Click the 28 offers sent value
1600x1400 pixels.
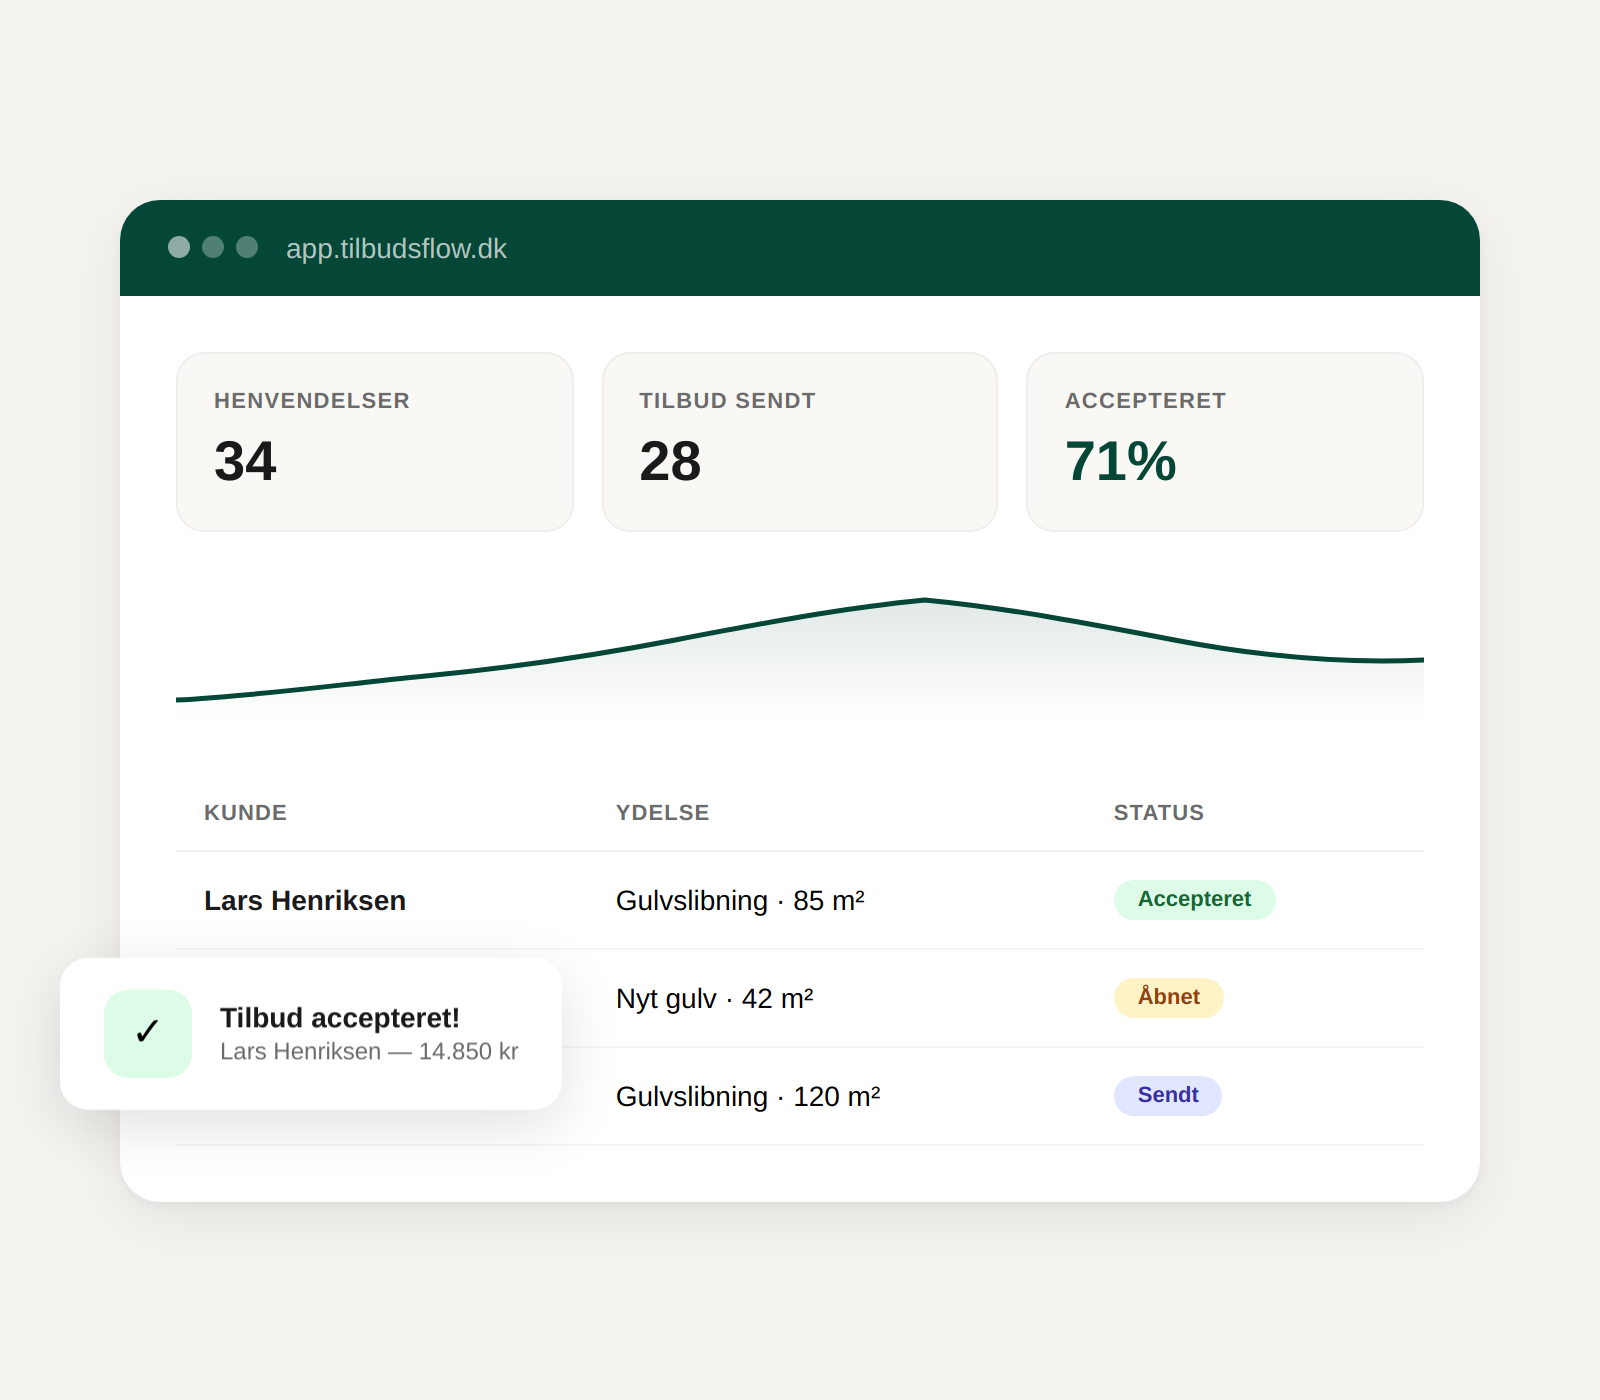click(x=670, y=462)
